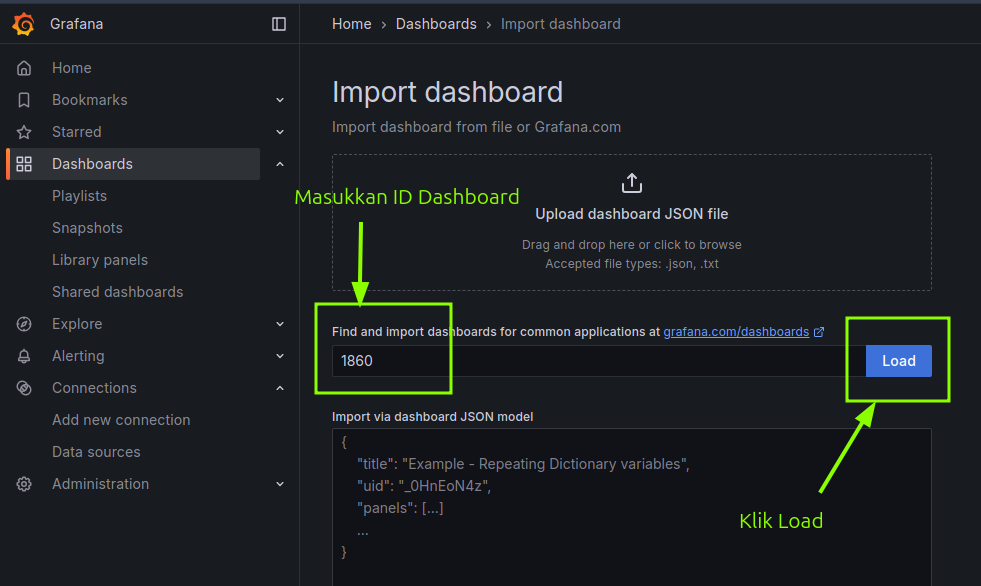Click the Grafana logo

pyautogui.click(x=23, y=23)
